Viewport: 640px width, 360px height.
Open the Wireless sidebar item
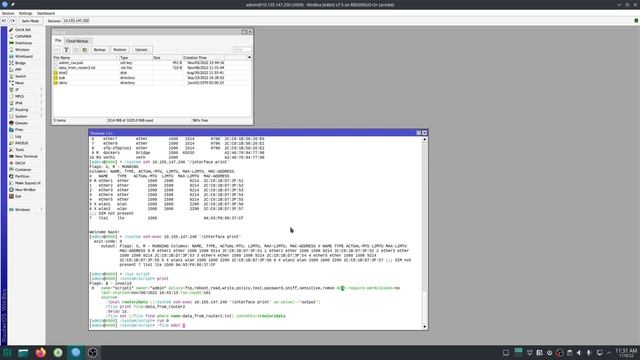22,50
